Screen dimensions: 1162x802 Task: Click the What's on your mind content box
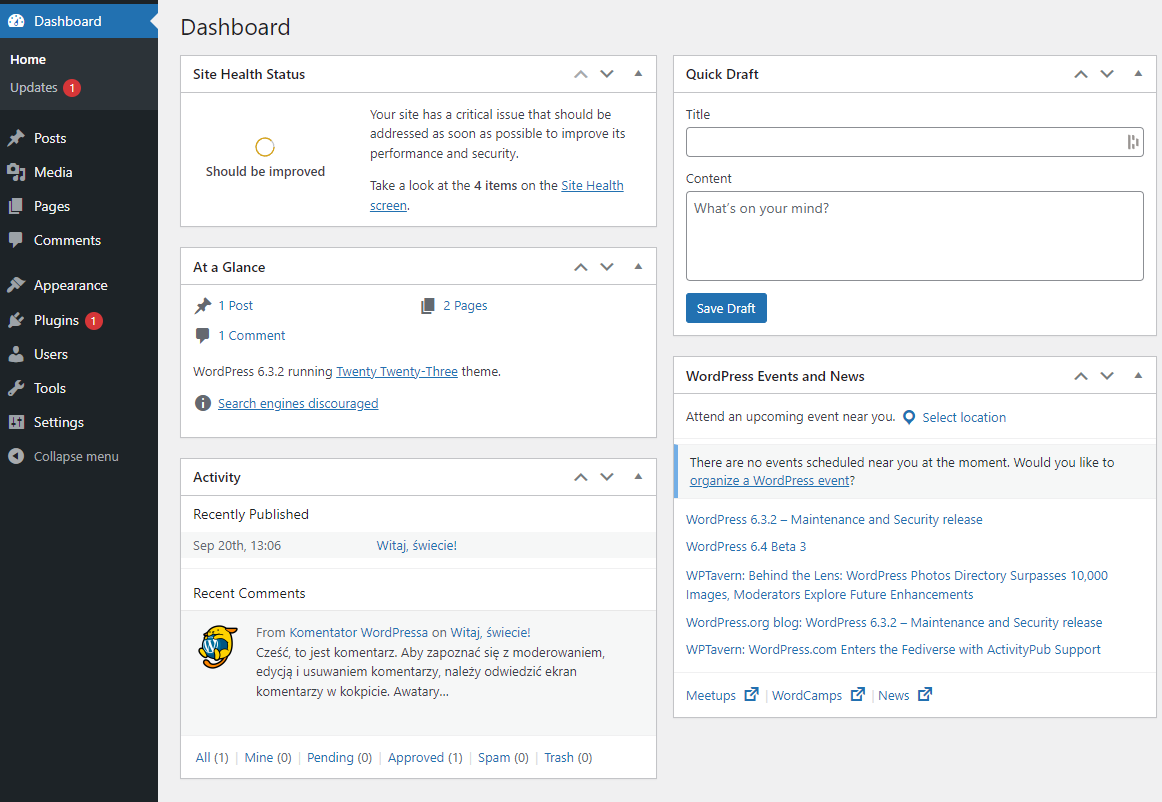914,236
